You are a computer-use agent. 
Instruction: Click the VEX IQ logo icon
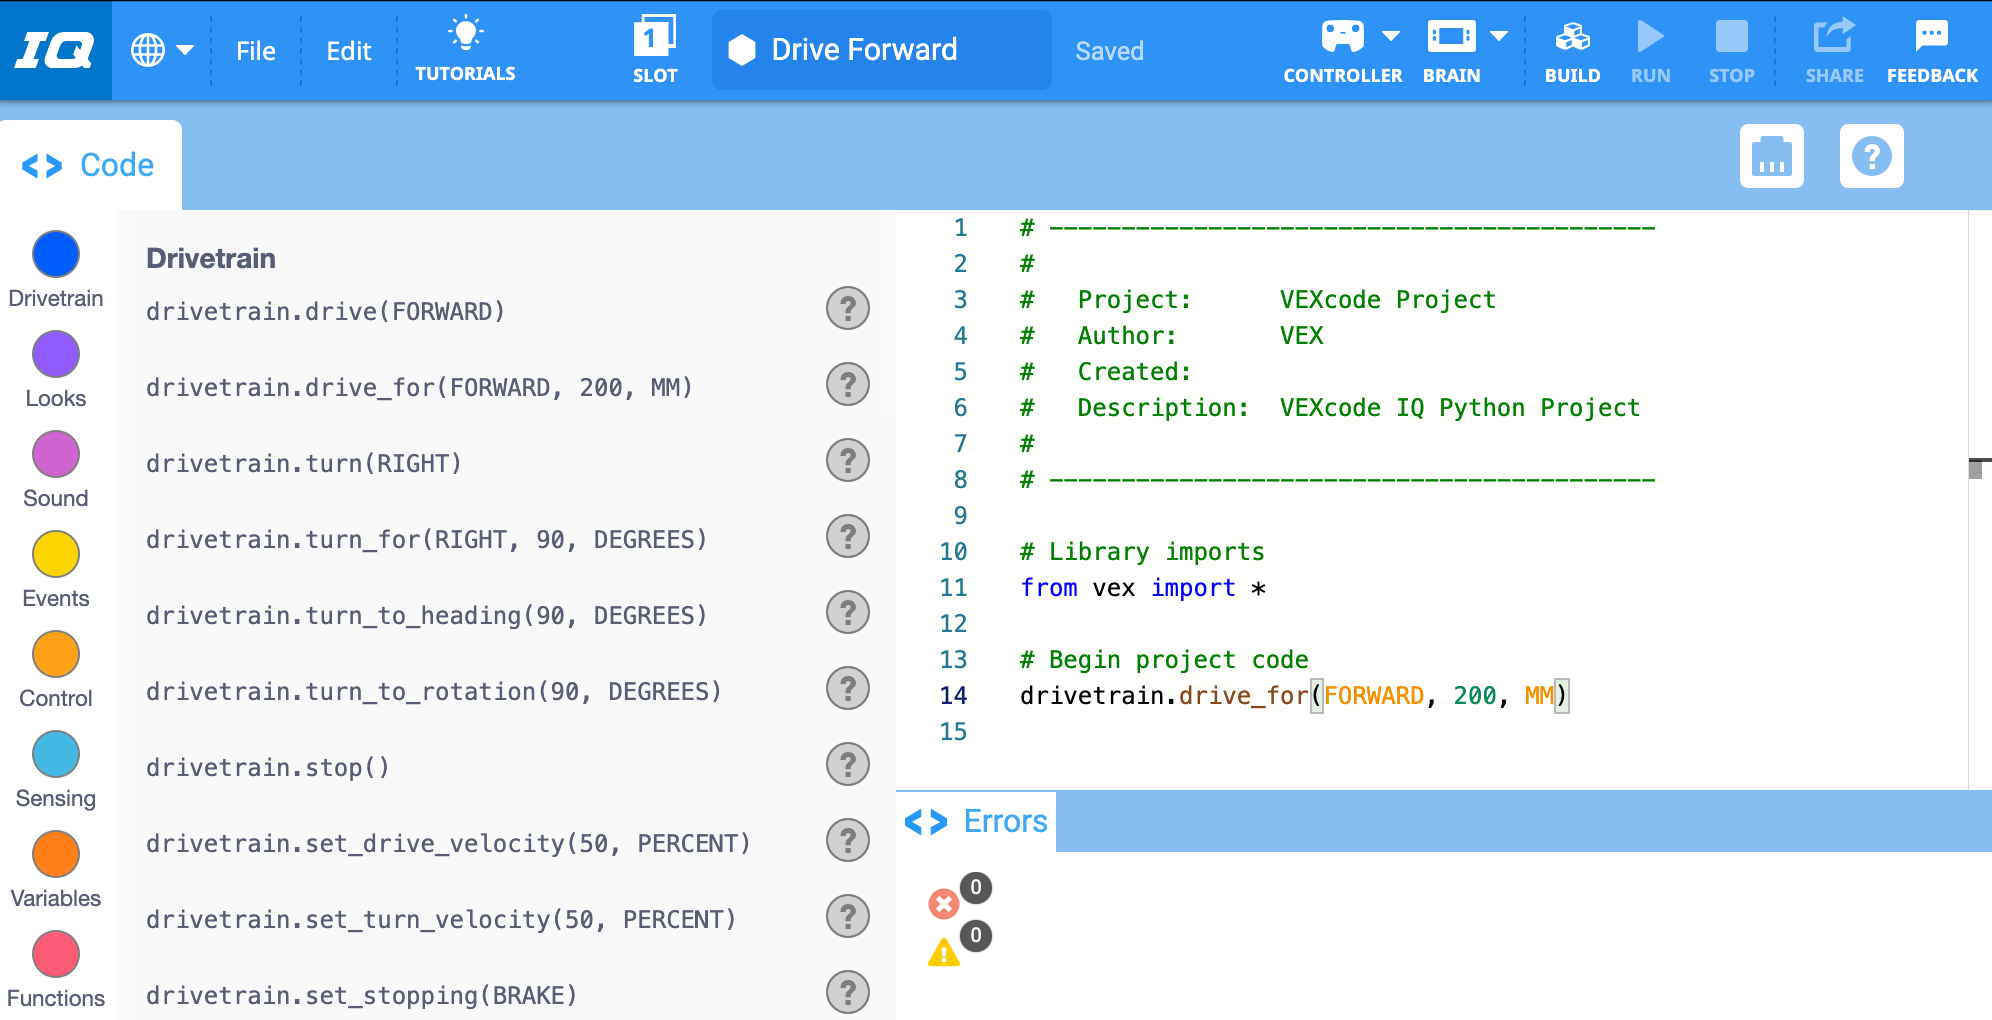(55, 50)
